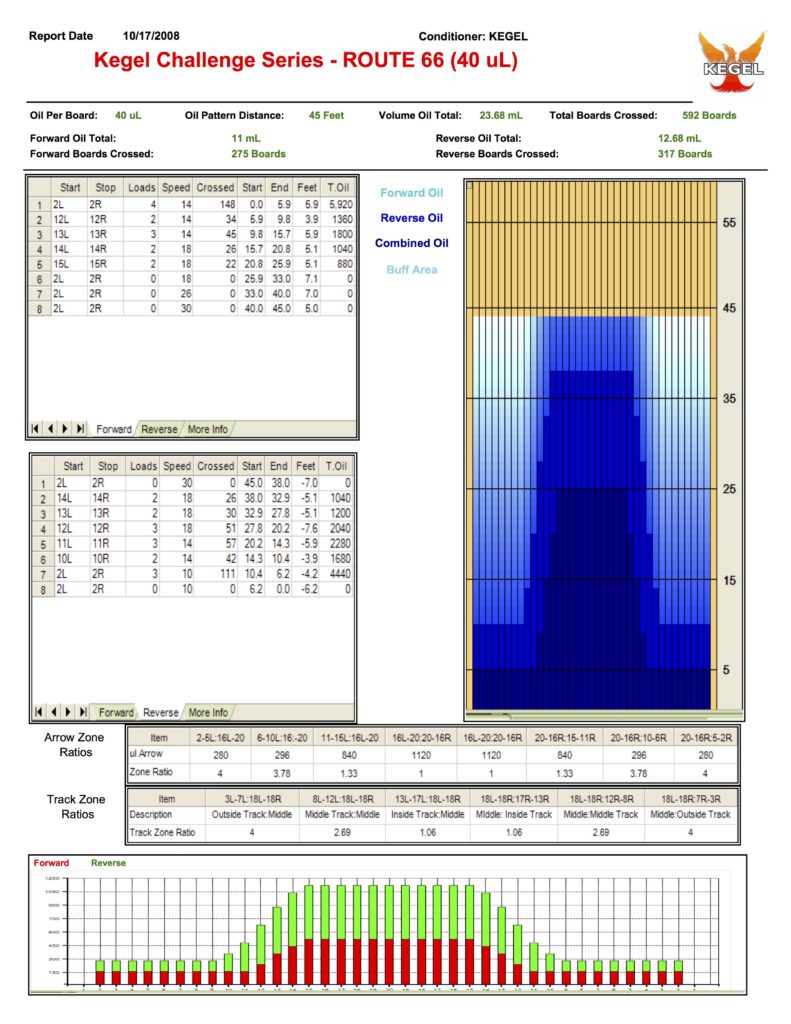The image size is (791, 1024).
Task: Click Reverse Boards Crossed value '317 Boards'
Action: (685, 154)
